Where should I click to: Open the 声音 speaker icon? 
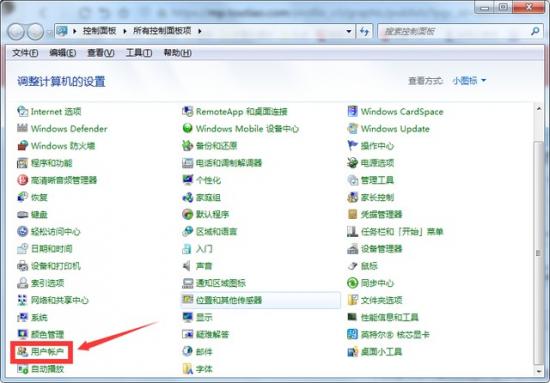tap(188, 266)
